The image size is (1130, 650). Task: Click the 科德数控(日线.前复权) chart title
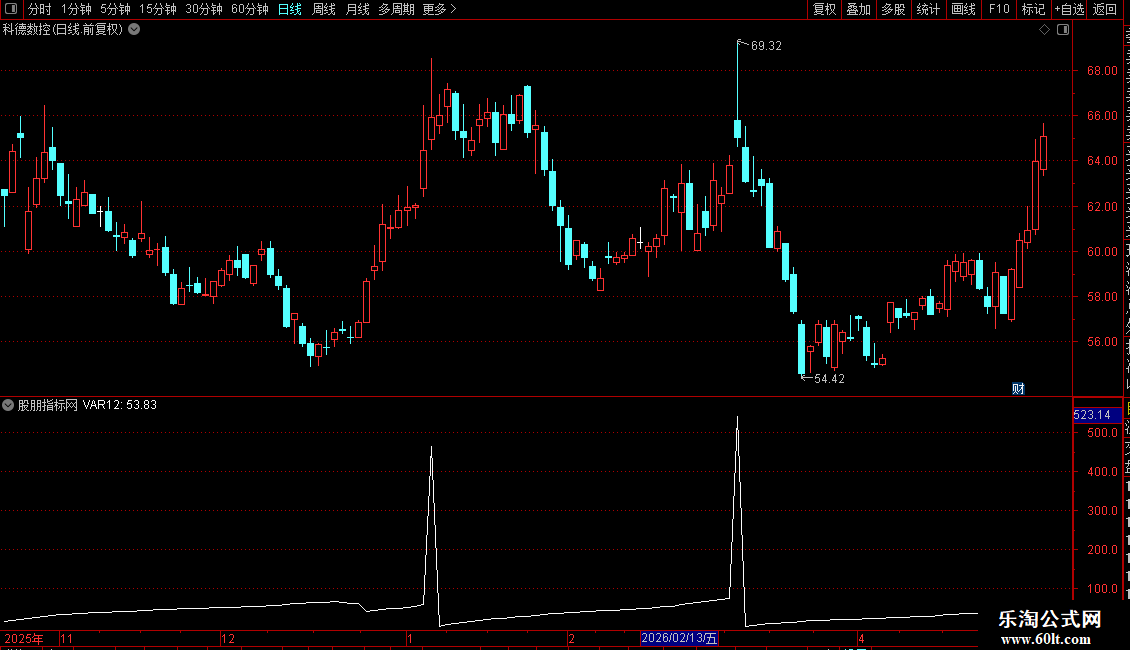point(63,30)
